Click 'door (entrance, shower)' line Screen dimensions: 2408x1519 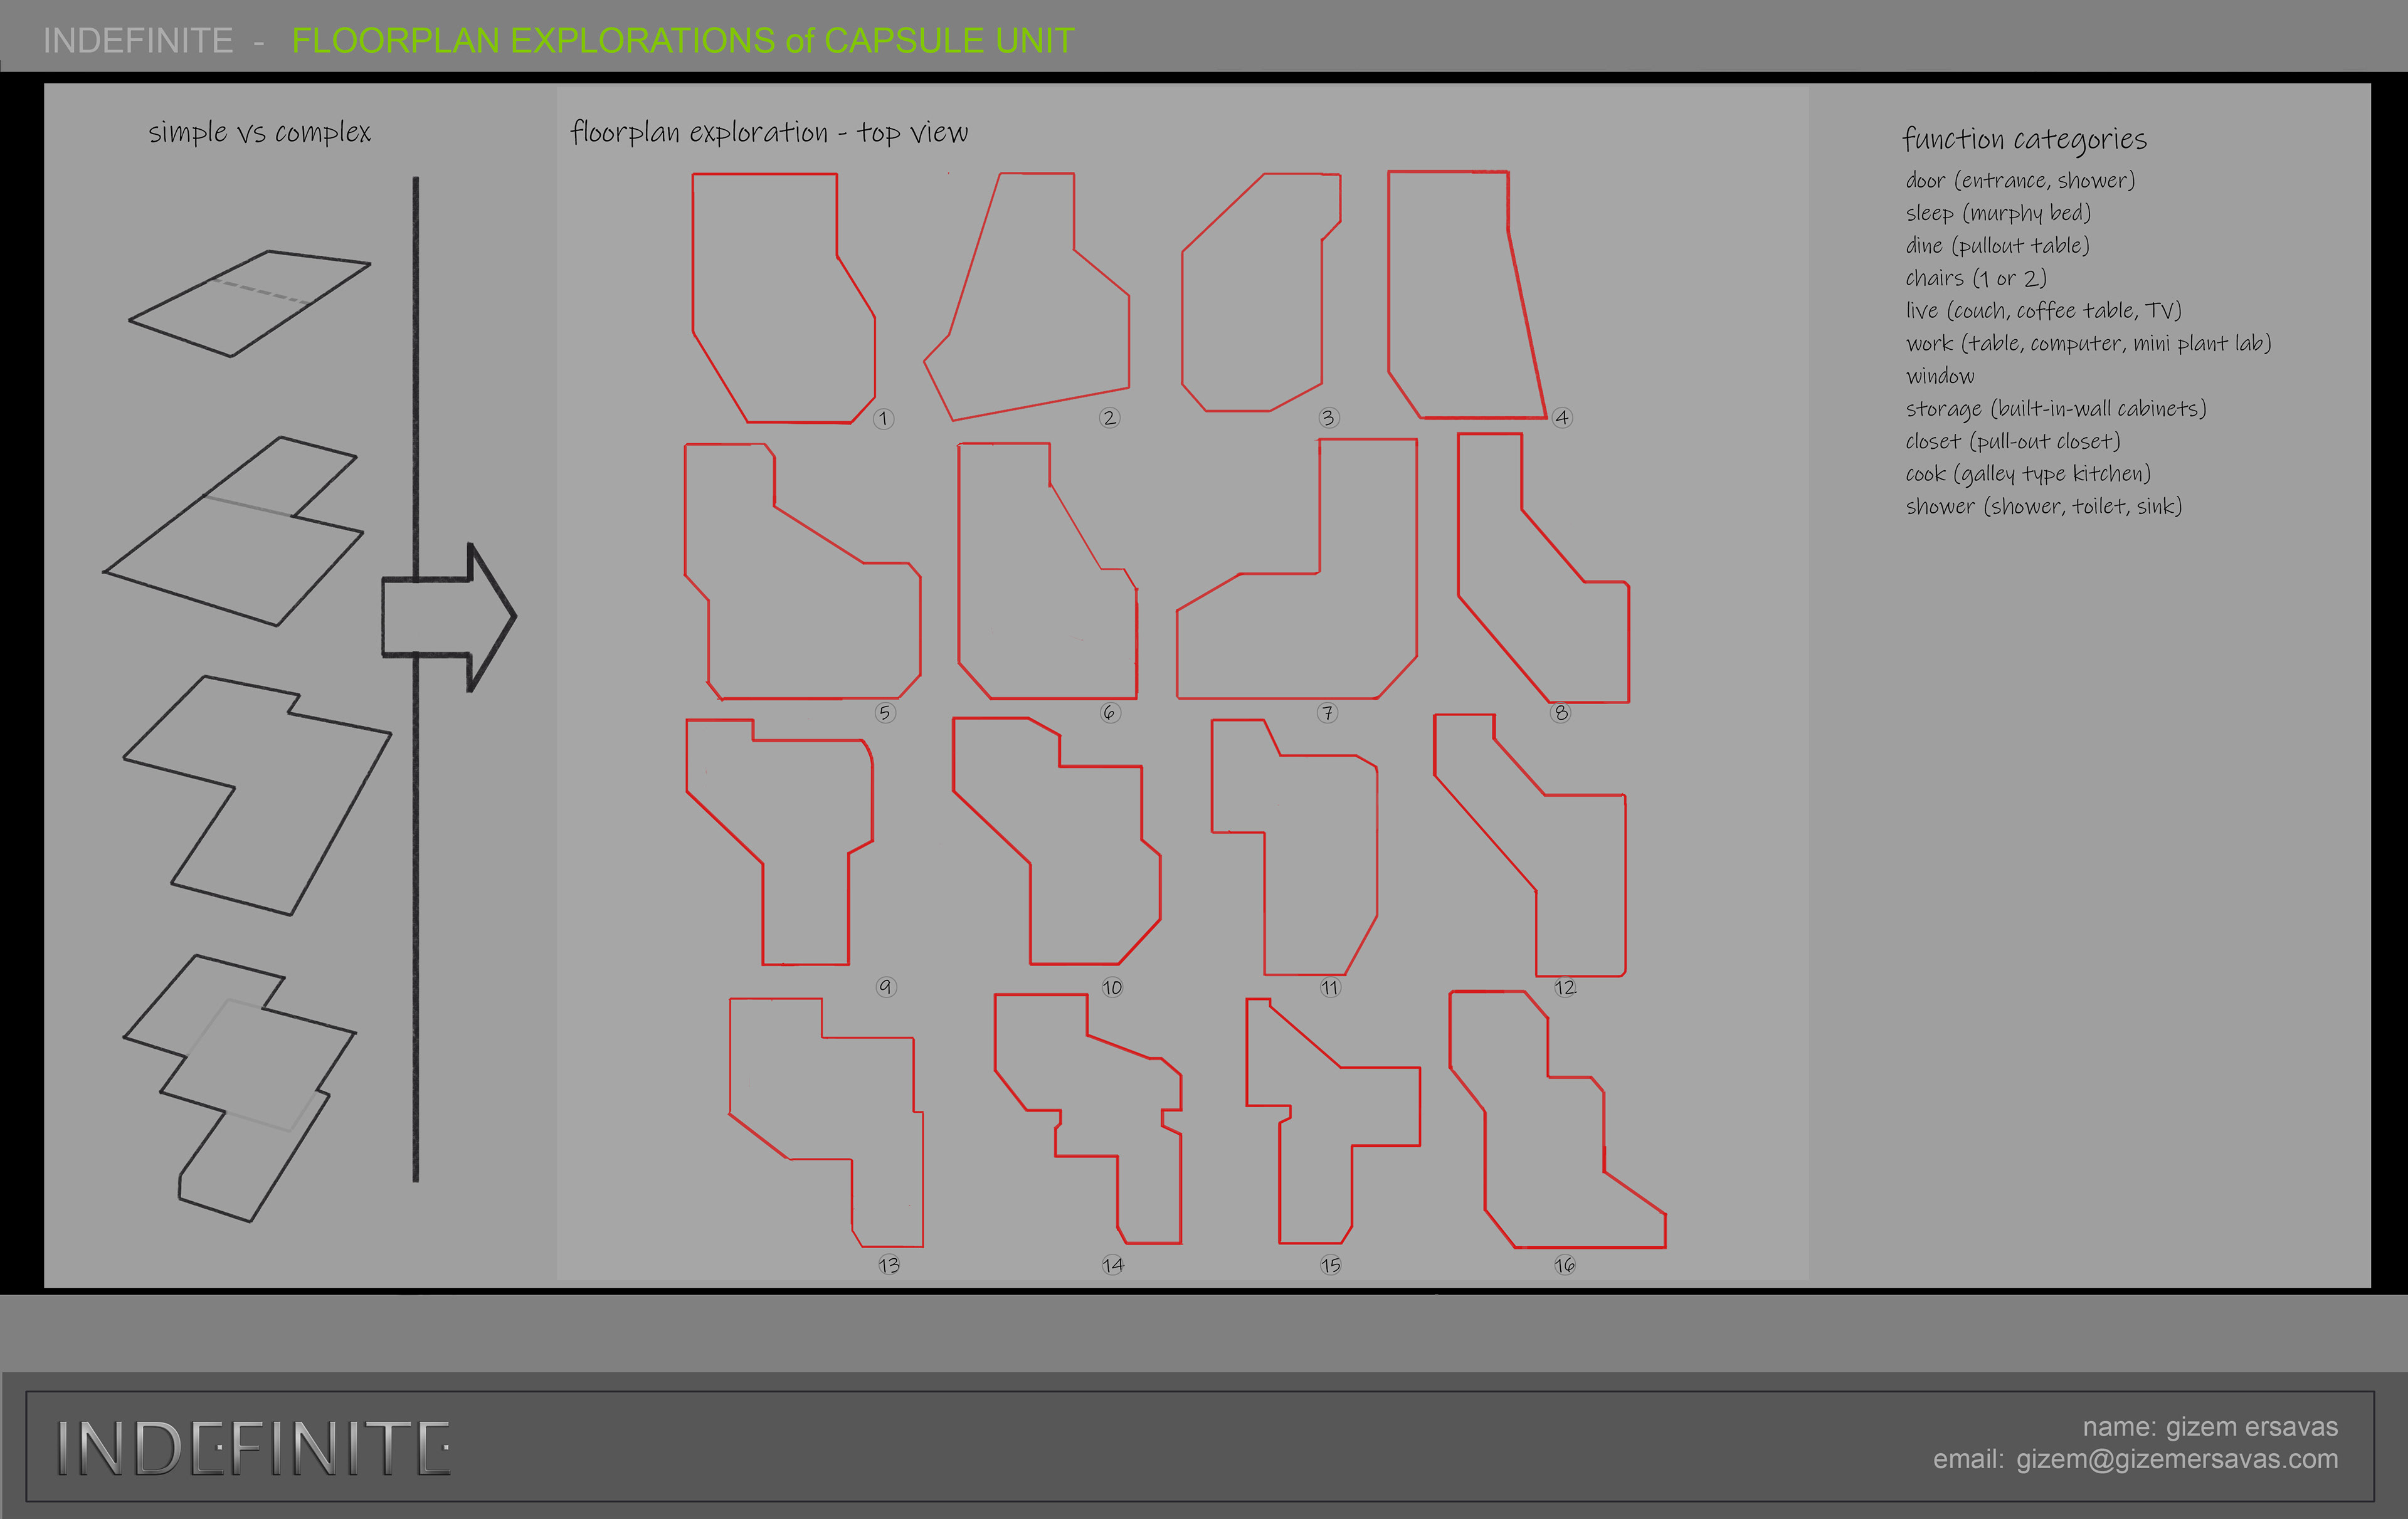2020,180
